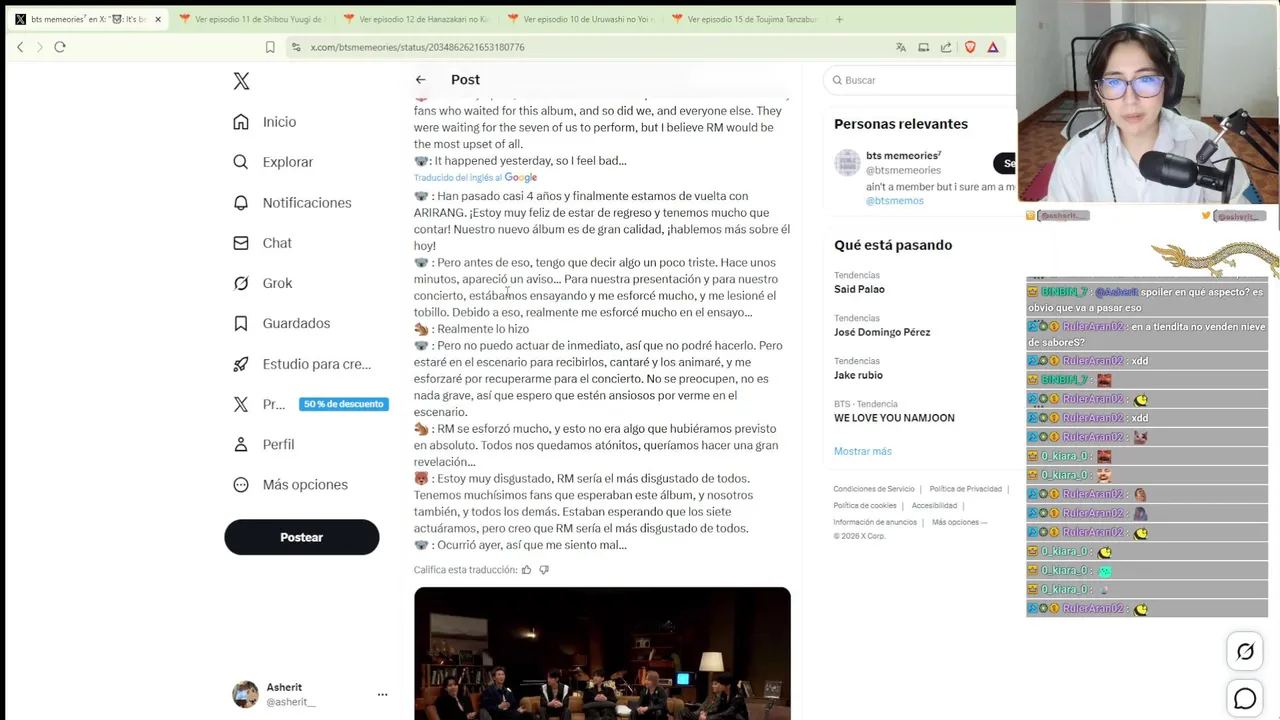Switch to Toujima Tanzaburou episodio 15 tab

click(745, 19)
